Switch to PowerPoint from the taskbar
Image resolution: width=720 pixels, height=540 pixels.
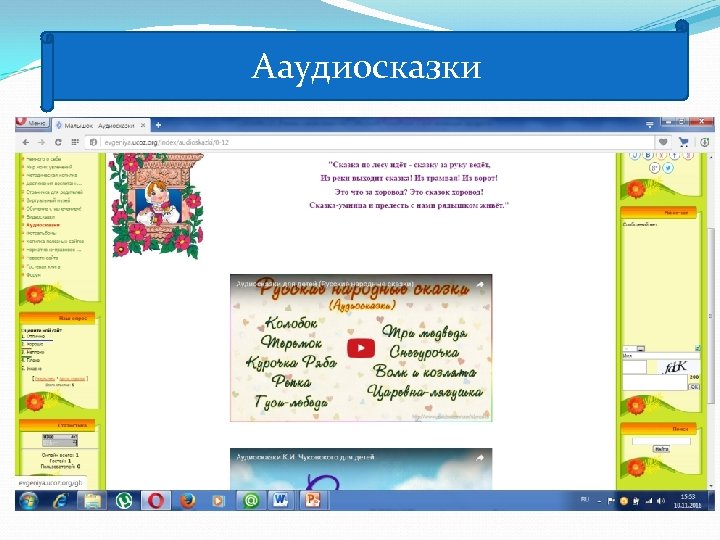click(x=313, y=501)
